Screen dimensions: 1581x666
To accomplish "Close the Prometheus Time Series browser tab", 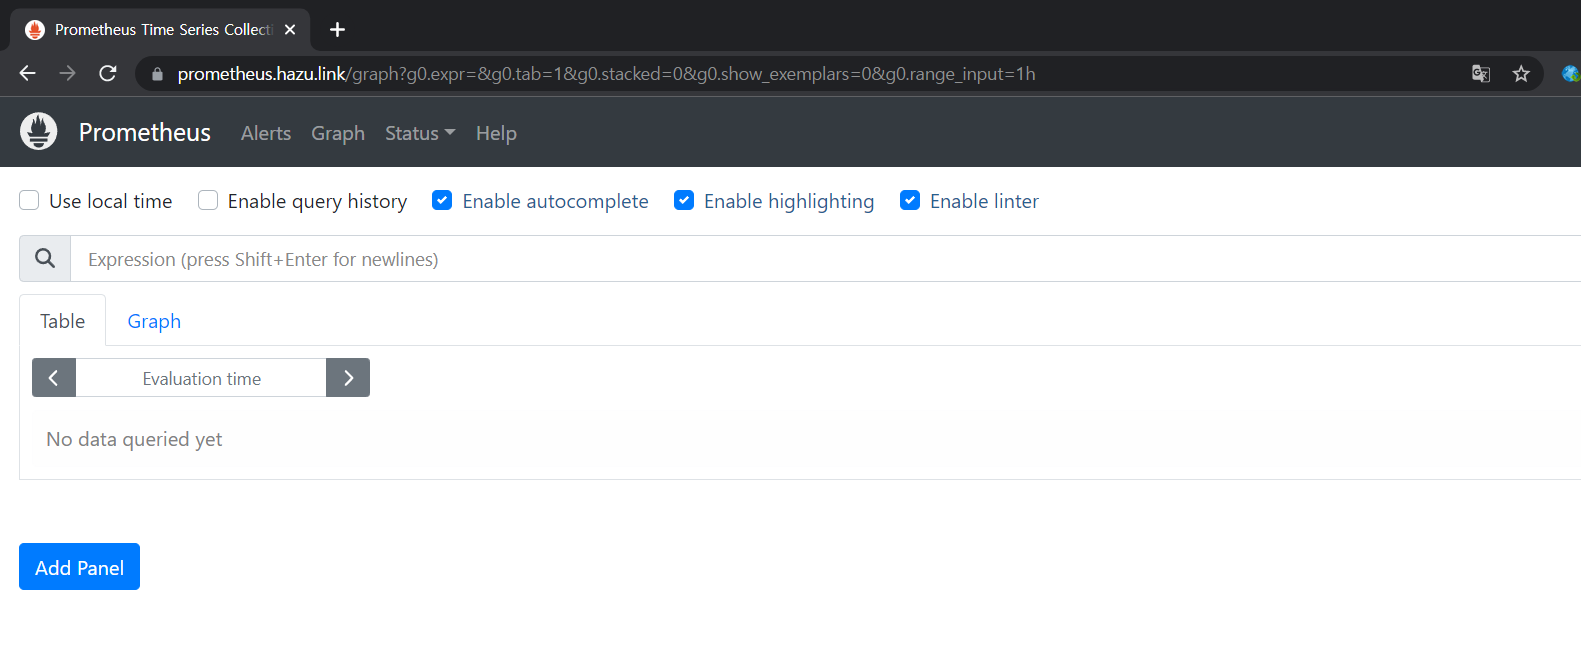I will pyautogui.click(x=290, y=29).
